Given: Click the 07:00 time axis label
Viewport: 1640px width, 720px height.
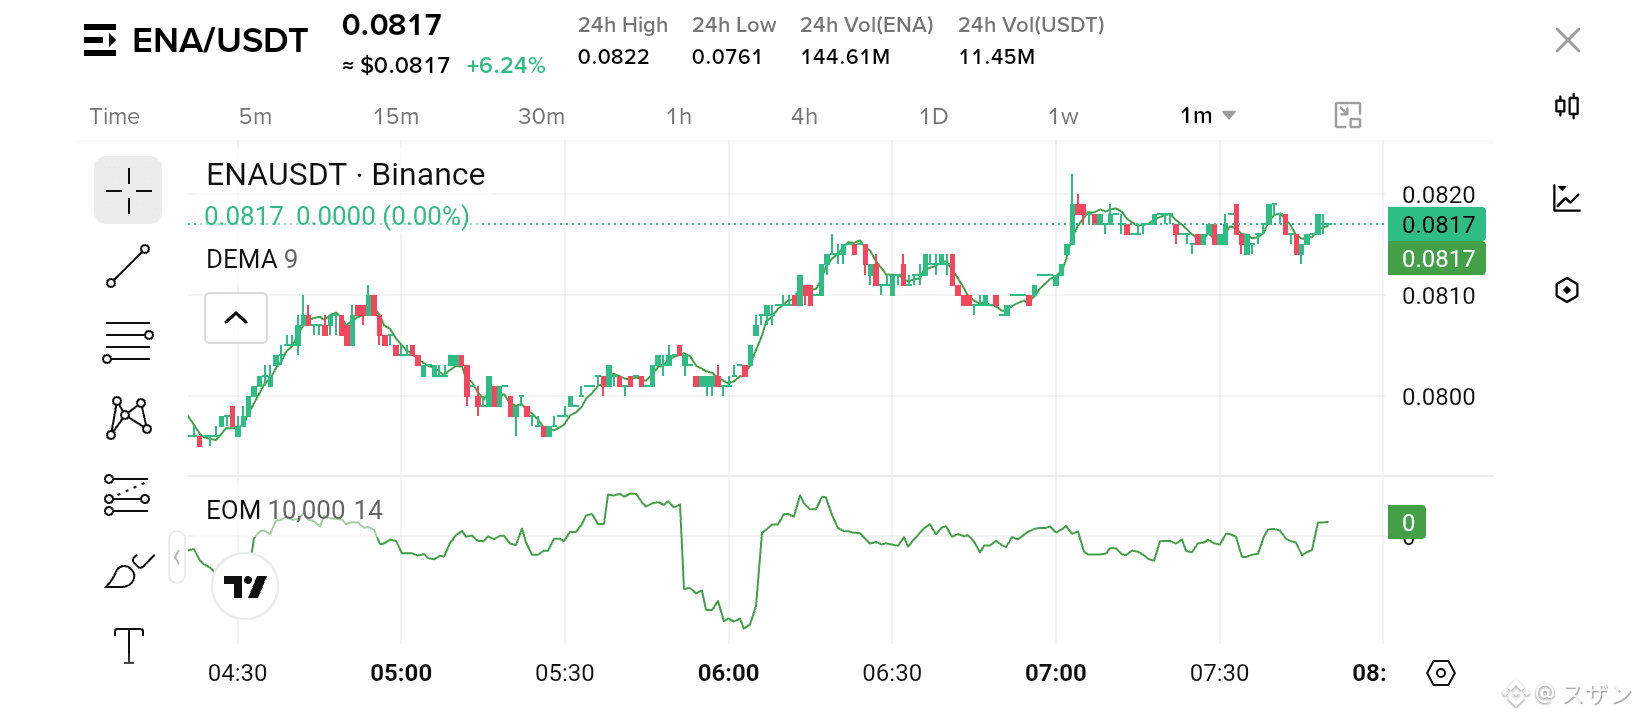Looking at the screenshot, I should click(x=1055, y=673).
